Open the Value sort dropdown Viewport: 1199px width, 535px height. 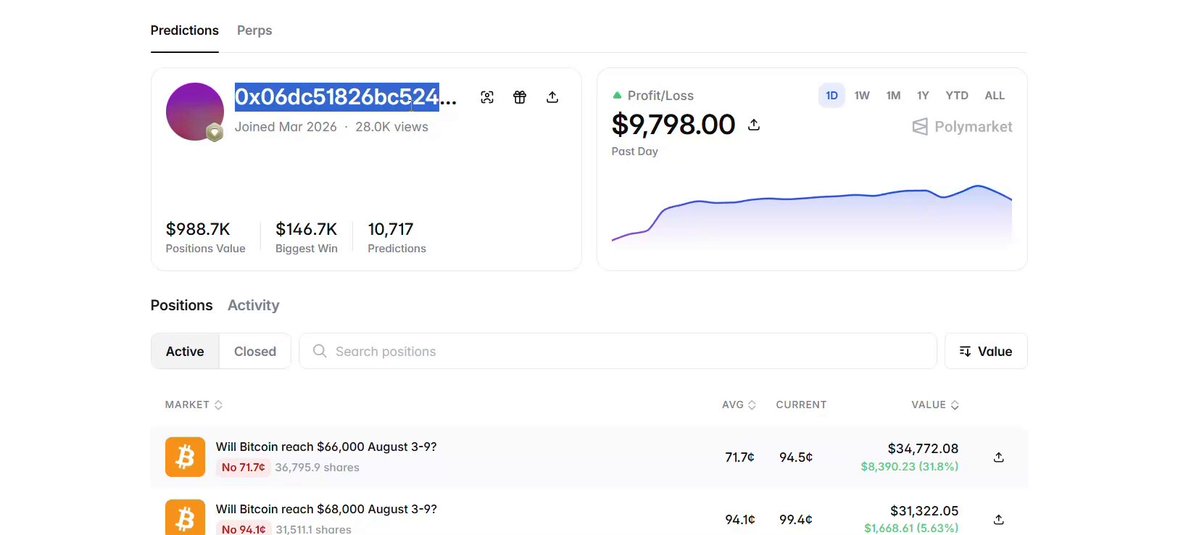[986, 352]
